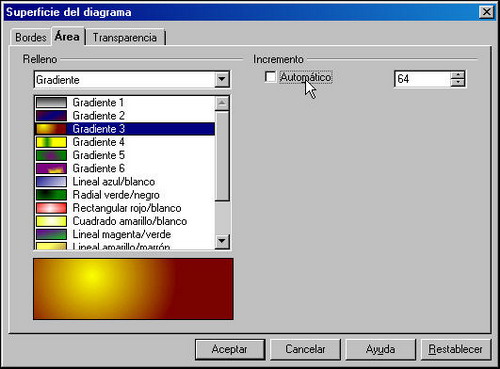Image resolution: width=500 pixels, height=369 pixels.
Task: Click the gray swatch beside Gradiente 1
Action: 51,102
